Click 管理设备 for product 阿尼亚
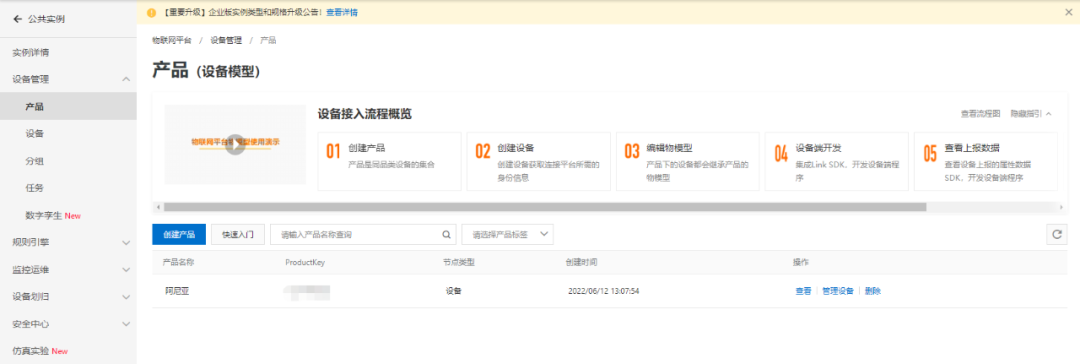The width and height of the screenshot is (1080, 364). (x=838, y=291)
